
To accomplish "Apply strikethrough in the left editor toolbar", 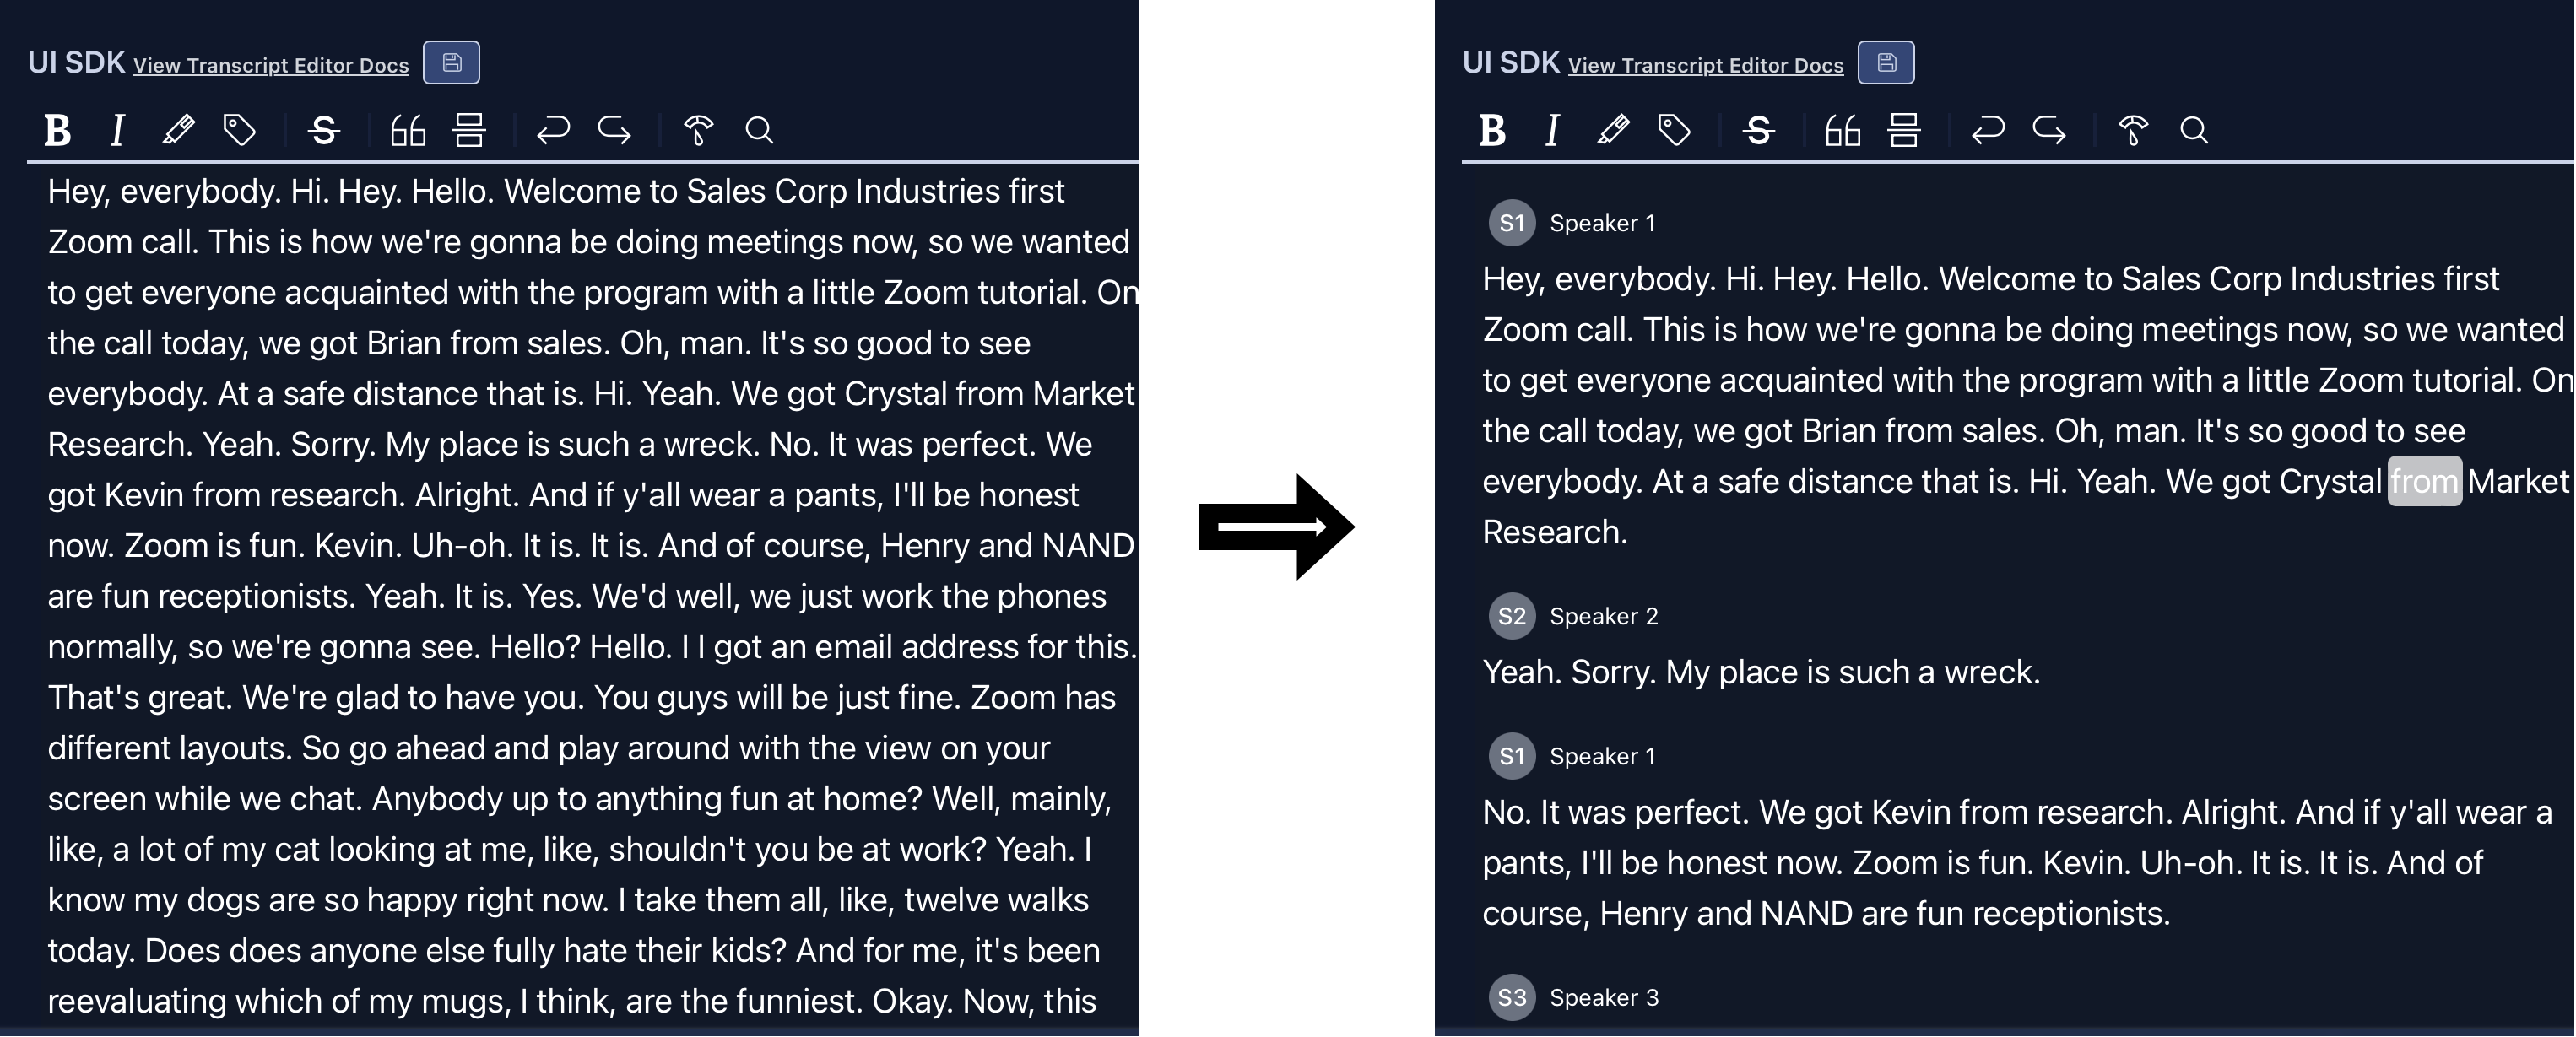I will pyautogui.click(x=324, y=130).
